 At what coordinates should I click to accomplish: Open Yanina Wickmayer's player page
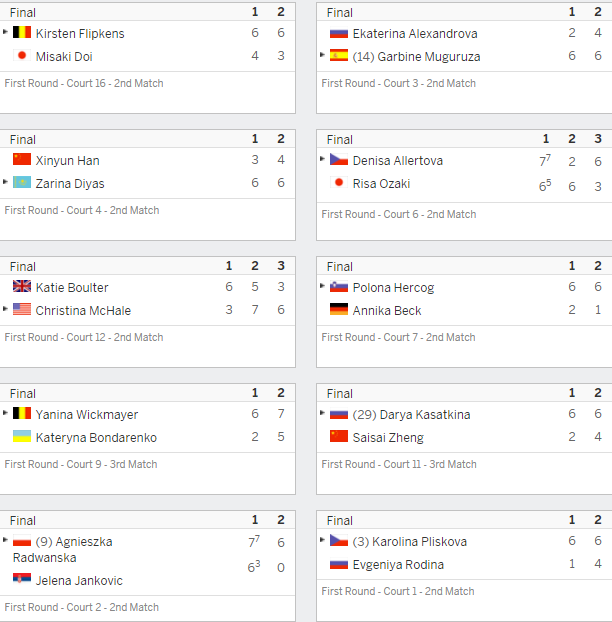pyautogui.click(x=87, y=415)
